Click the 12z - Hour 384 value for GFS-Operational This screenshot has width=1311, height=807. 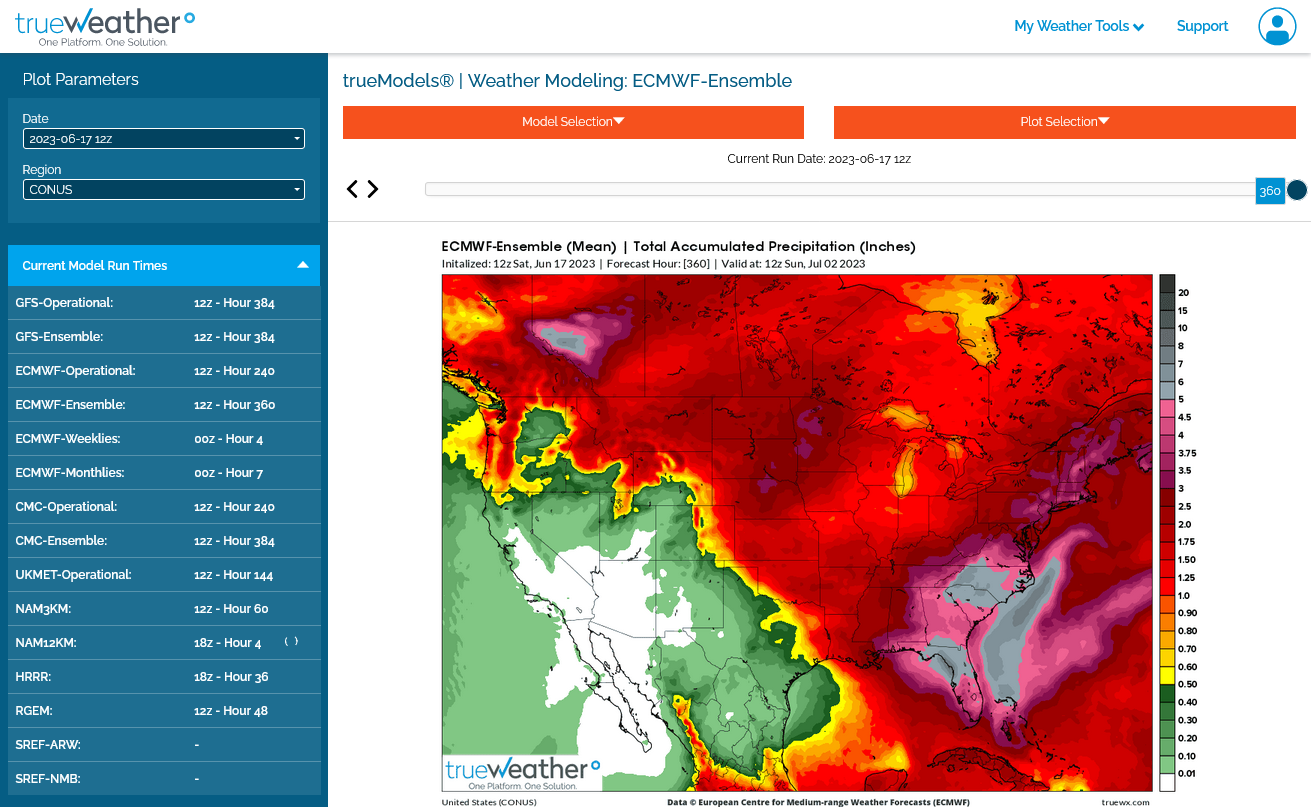[234, 303]
